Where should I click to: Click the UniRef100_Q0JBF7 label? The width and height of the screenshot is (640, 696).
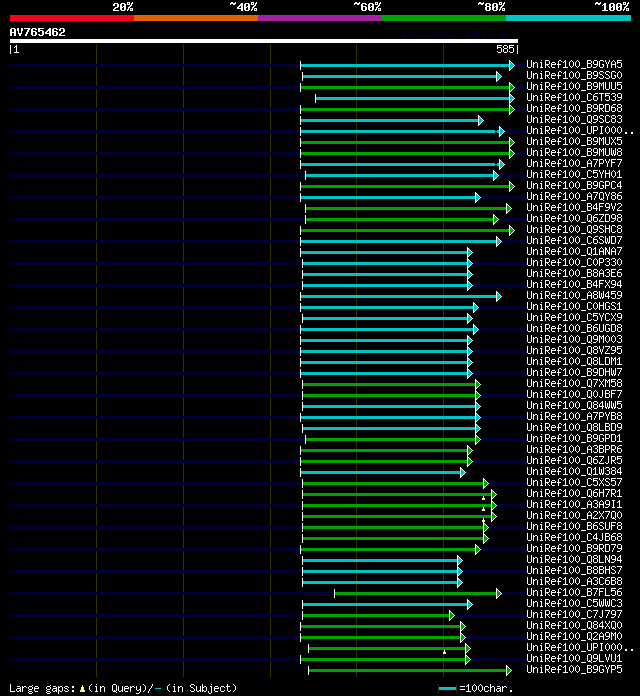(x=574, y=395)
